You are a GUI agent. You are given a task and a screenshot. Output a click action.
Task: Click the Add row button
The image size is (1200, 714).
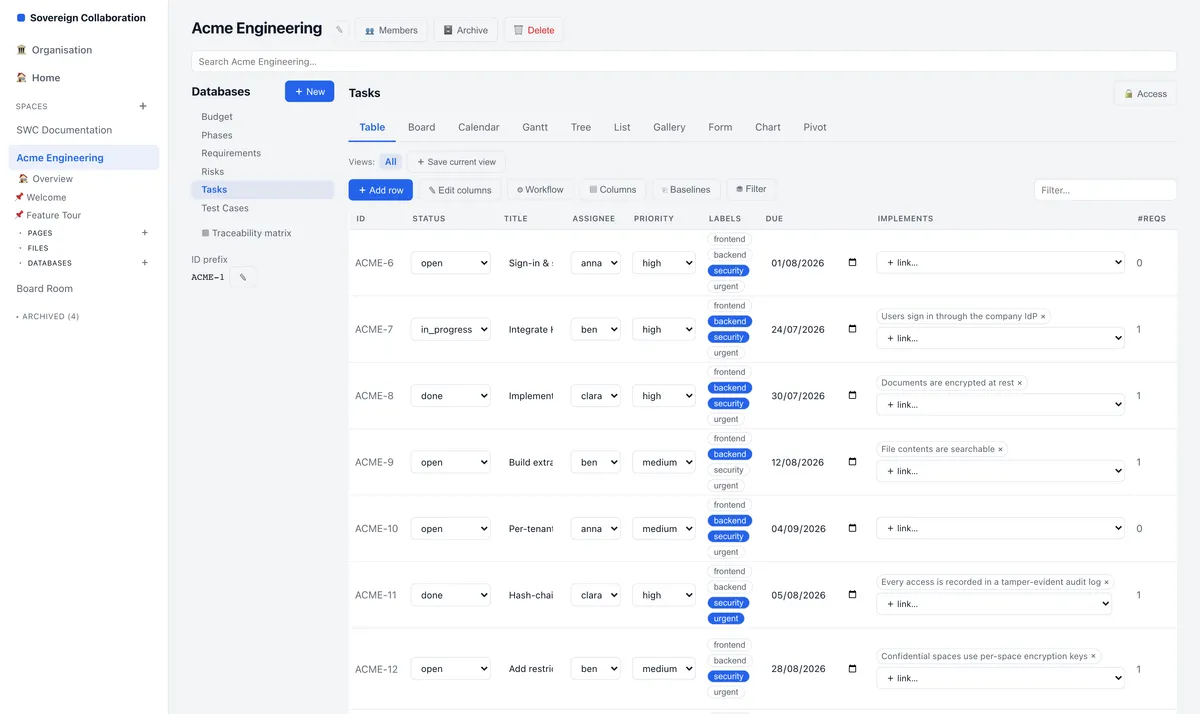click(380, 190)
